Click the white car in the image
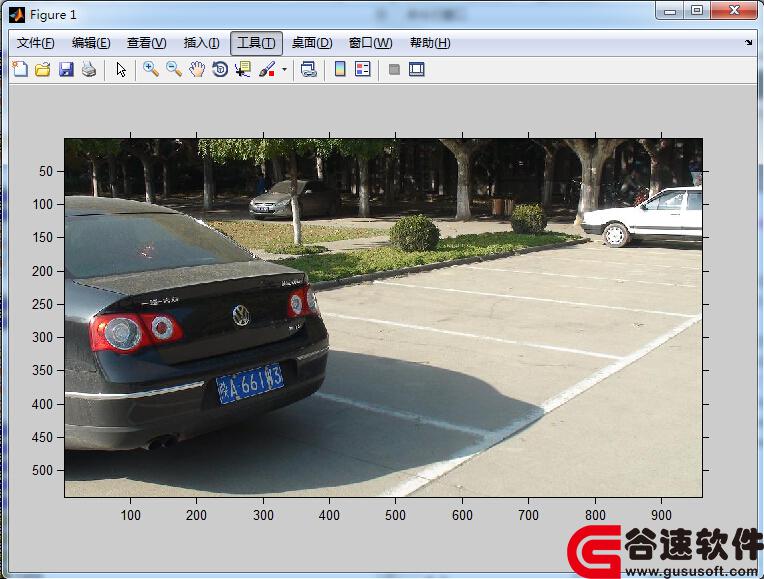 click(x=643, y=216)
